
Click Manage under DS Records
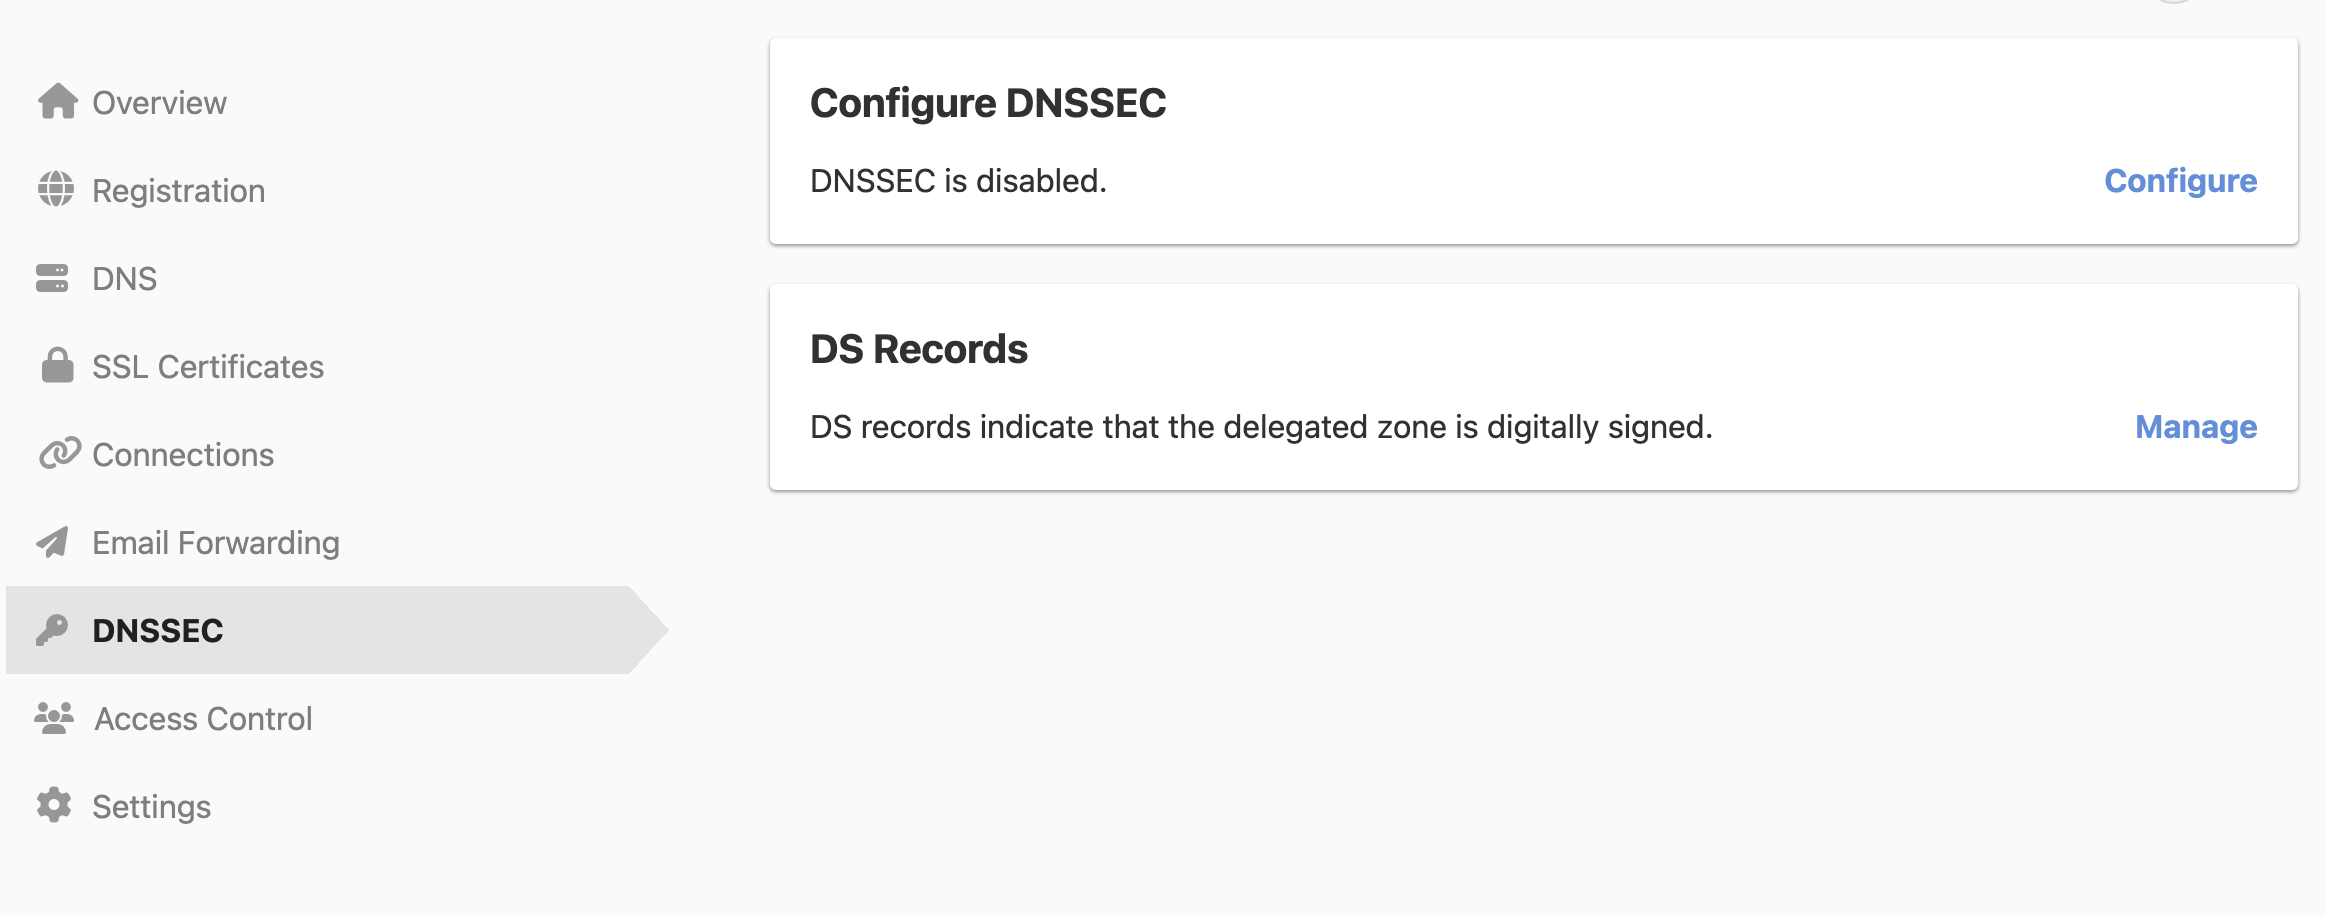pos(2196,427)
